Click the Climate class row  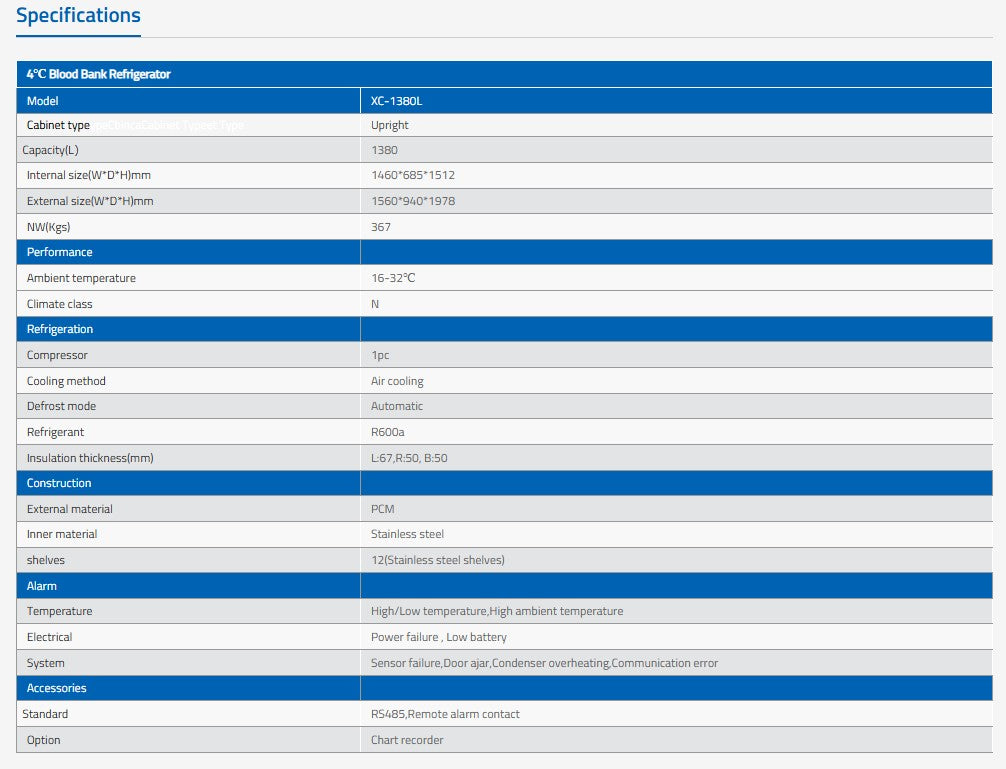(x=57, y=303)
